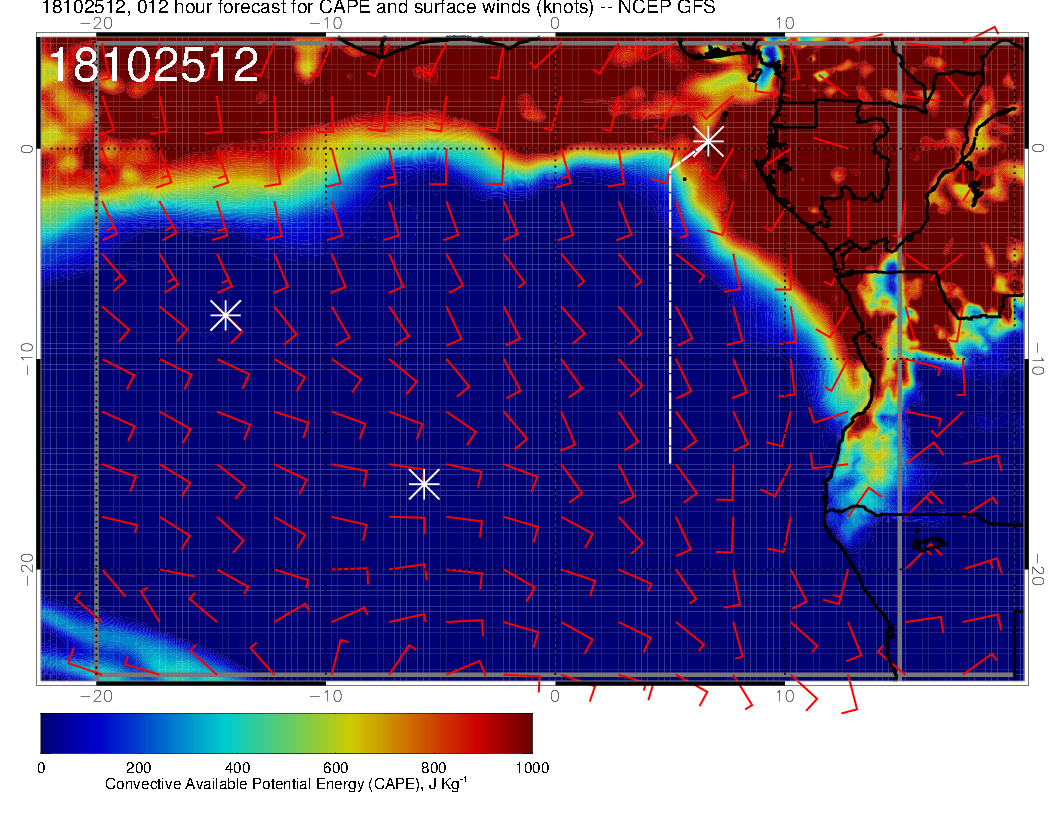The image size is (1056, 816).
Task: Click the 10 longitude label on top axis
Action: point(785,23)
